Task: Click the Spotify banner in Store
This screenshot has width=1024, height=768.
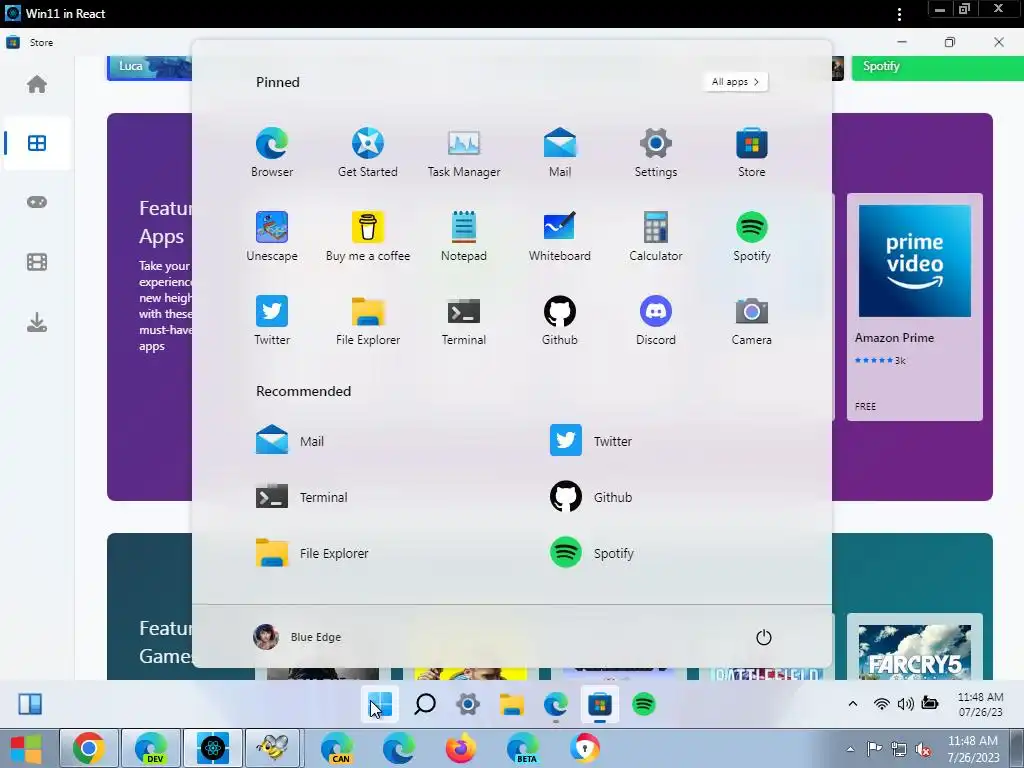Action: click(x=938, y=67)
